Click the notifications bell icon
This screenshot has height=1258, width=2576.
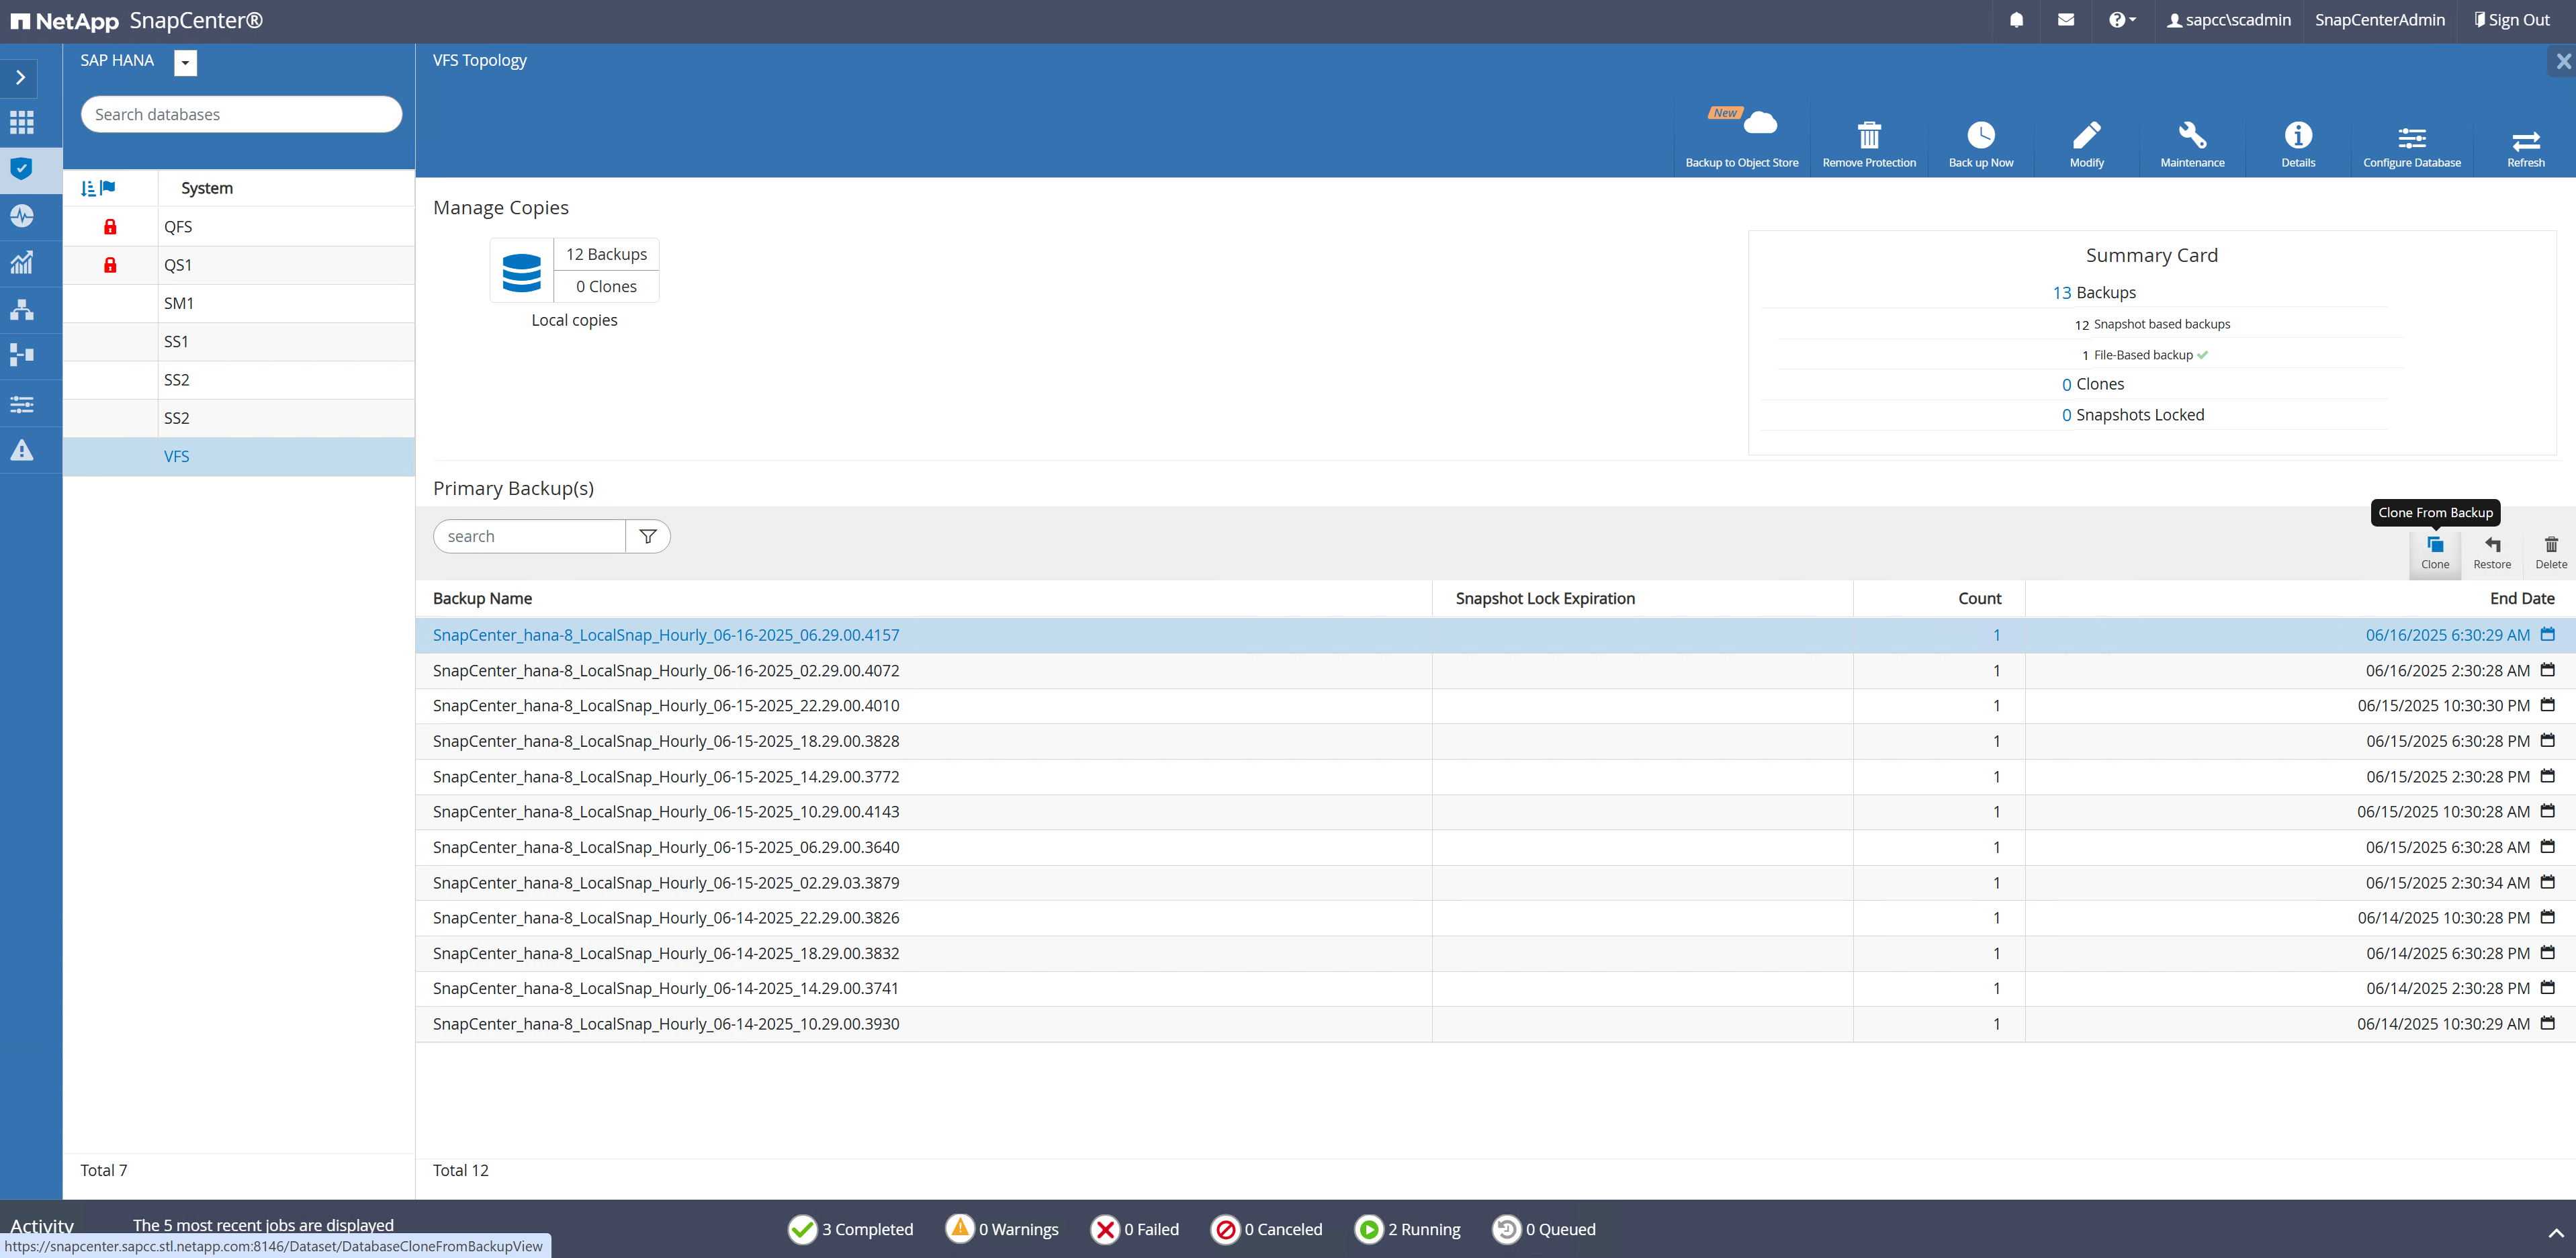[x=2016, y=20]
